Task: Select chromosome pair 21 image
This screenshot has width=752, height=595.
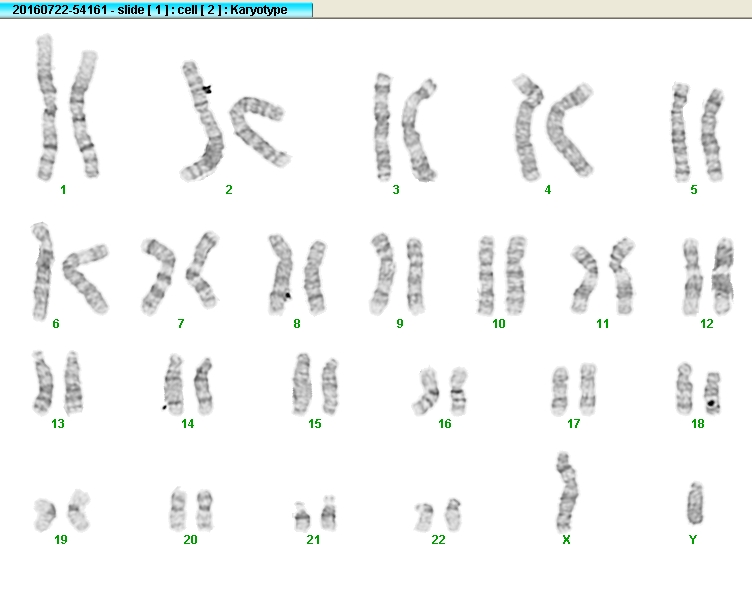Action: point(315,513)
